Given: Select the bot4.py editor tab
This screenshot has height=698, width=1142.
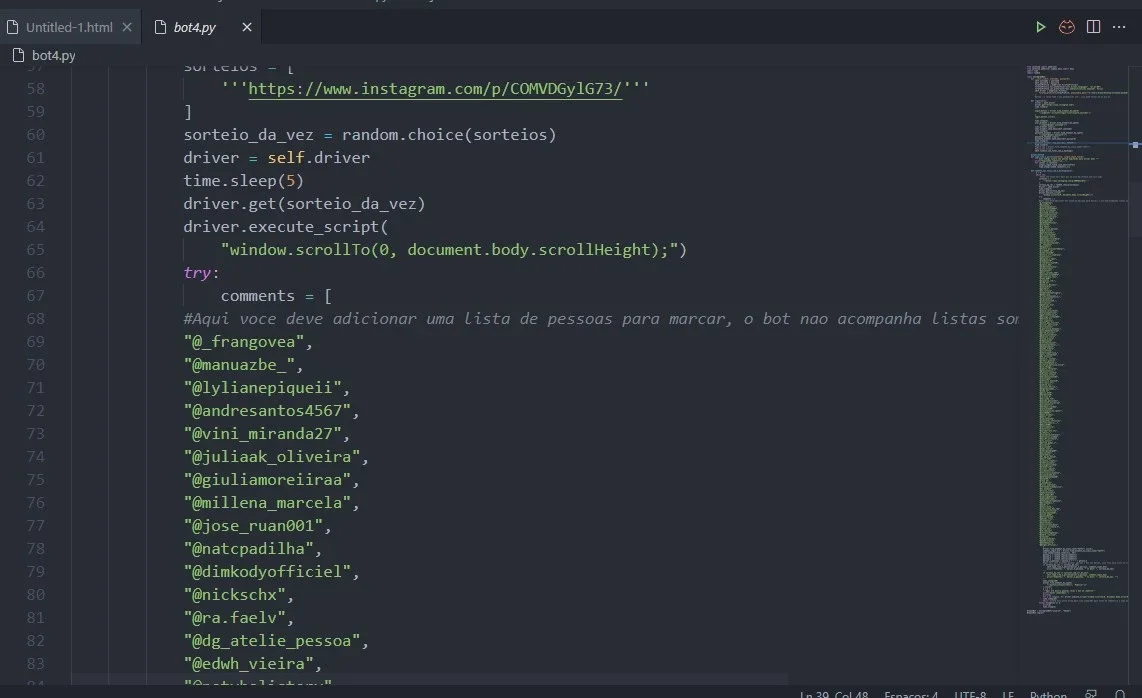Looking at the screenshot, I should click(x=194, y=27).
